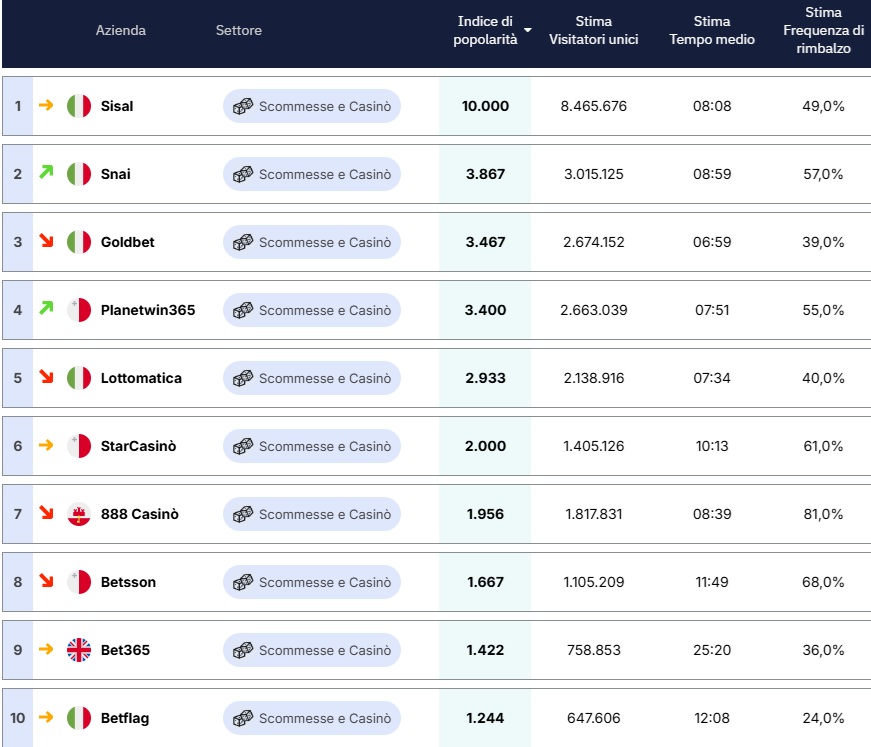Select unique visitors value 647.606
871x747 pixels.
593,718
